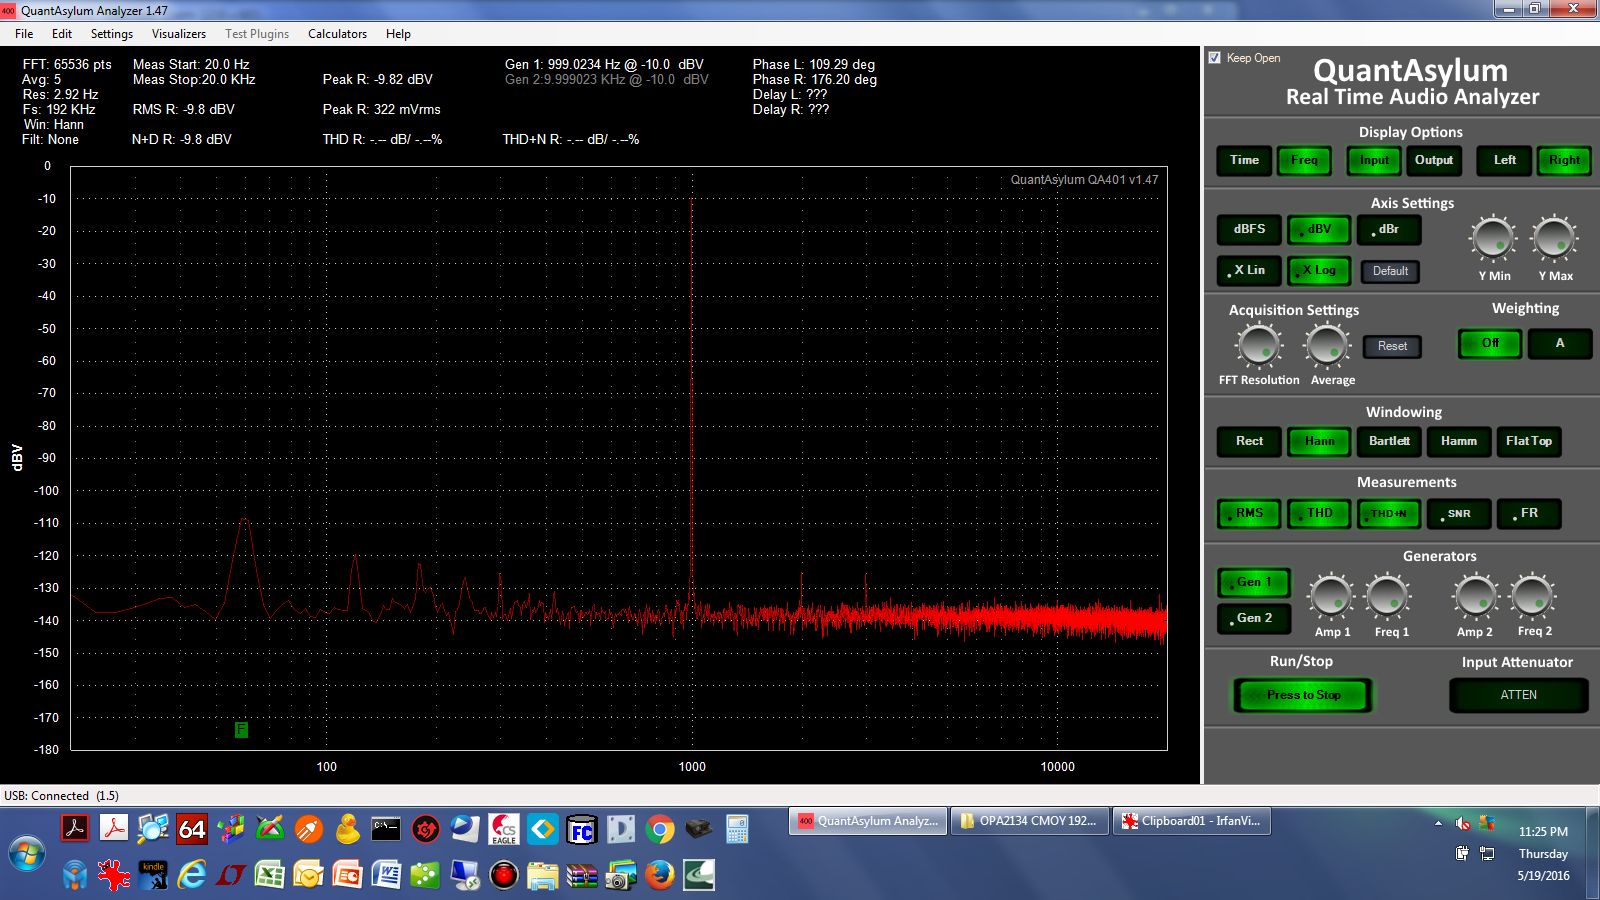The width and height of the screenshot is (1600, 900).
Task: Open the command prompt taskbar icon
Action: pos(386,829)
